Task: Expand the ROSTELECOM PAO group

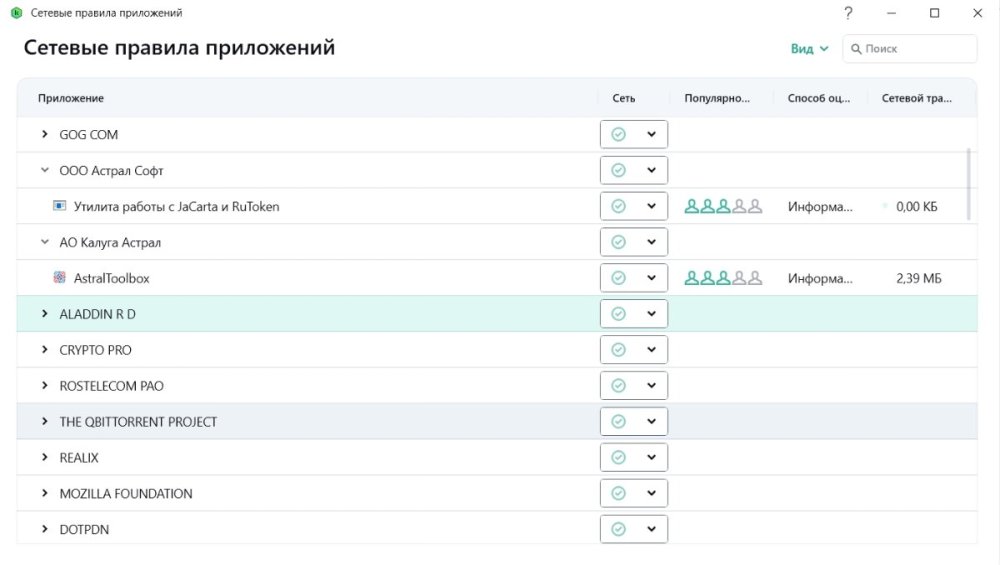Action: pyautogui.click(x=45, y=385)
